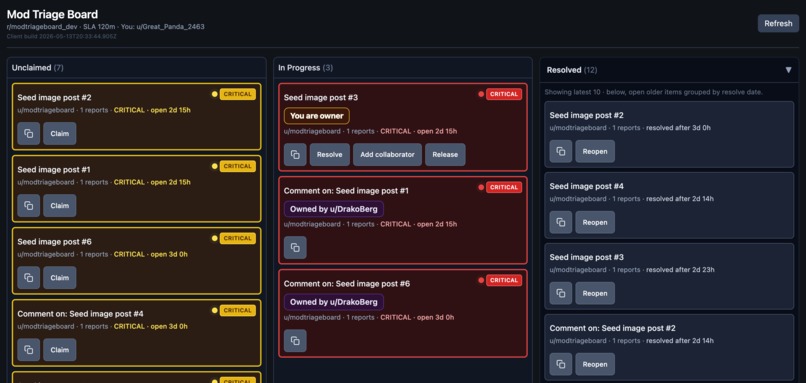The image size is (806, 383).
Task: Click the 'Mod Triage Board' title
Action: (52, 14)
